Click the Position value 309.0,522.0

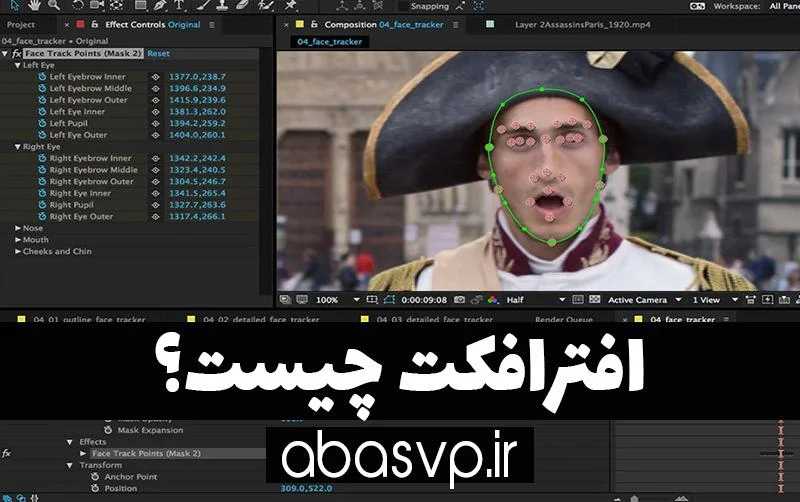click(x=306, y=488)
